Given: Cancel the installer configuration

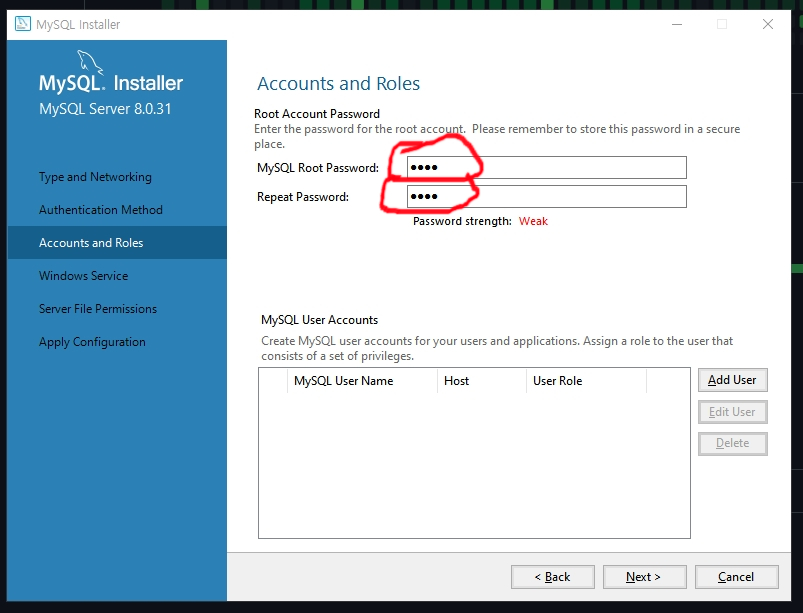Looking at the screenshot, I should point(736,577).
